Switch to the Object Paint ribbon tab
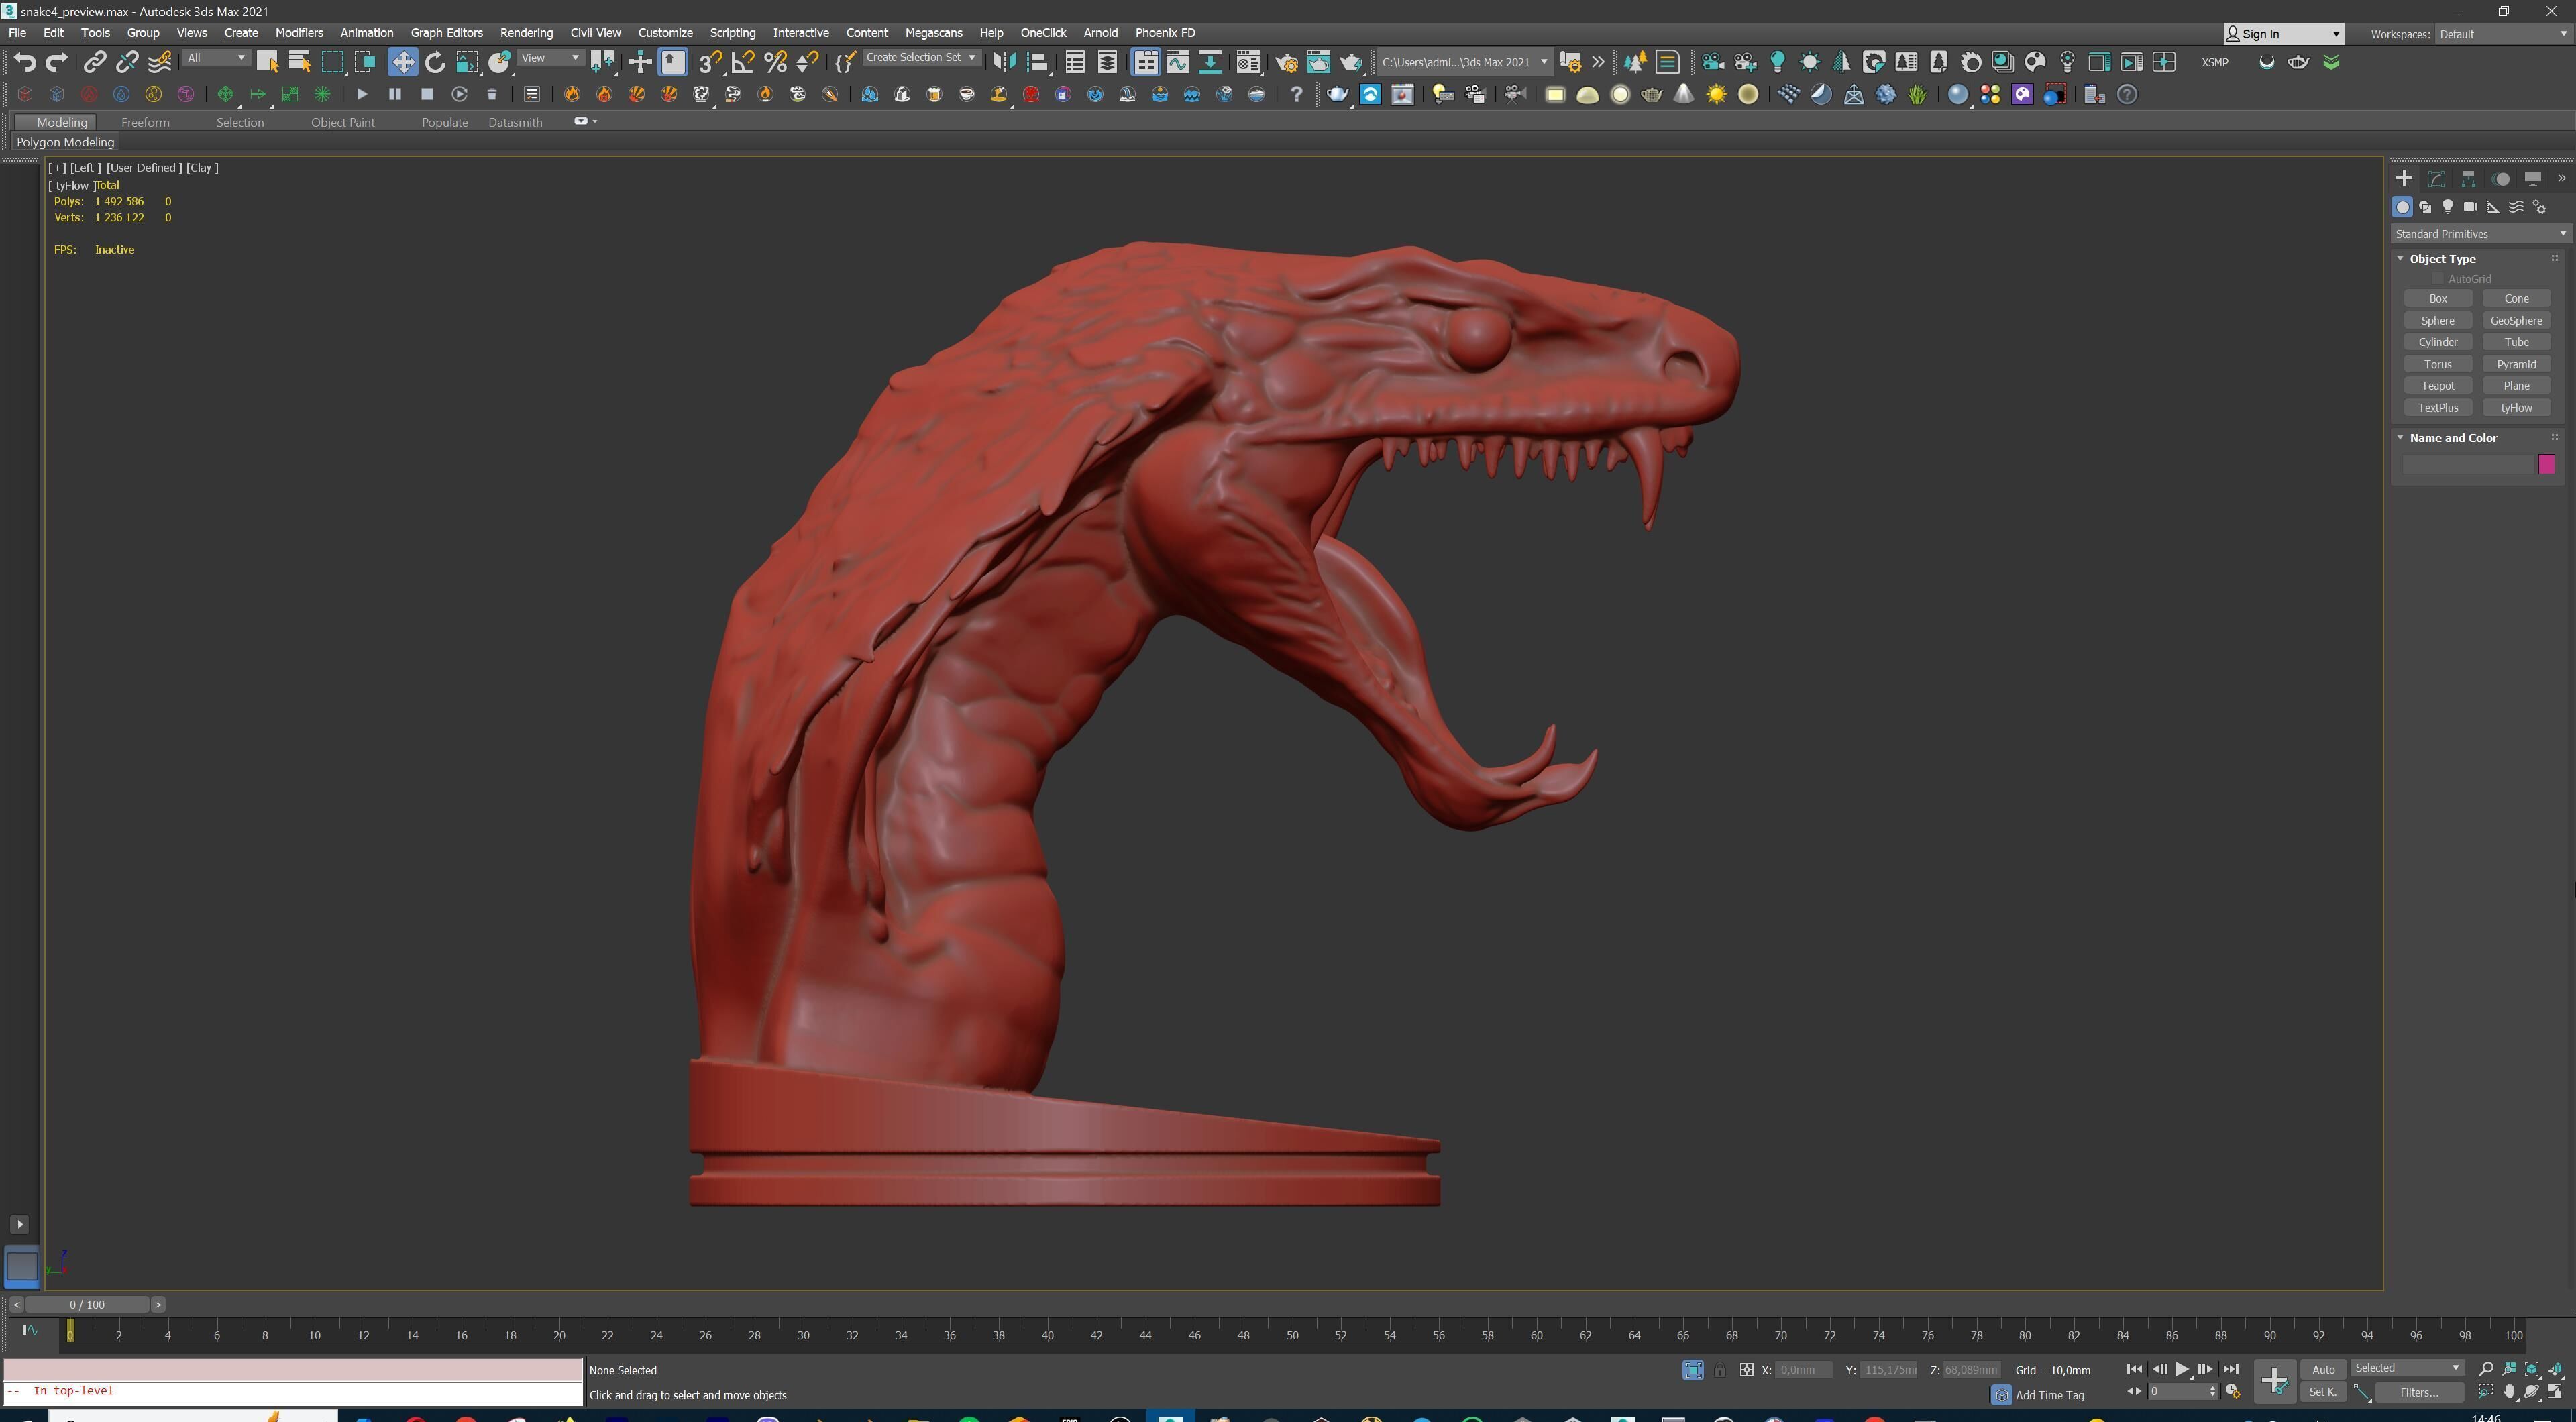Viewport: 2576px width, 1422px height. click(x=342, y=122)
